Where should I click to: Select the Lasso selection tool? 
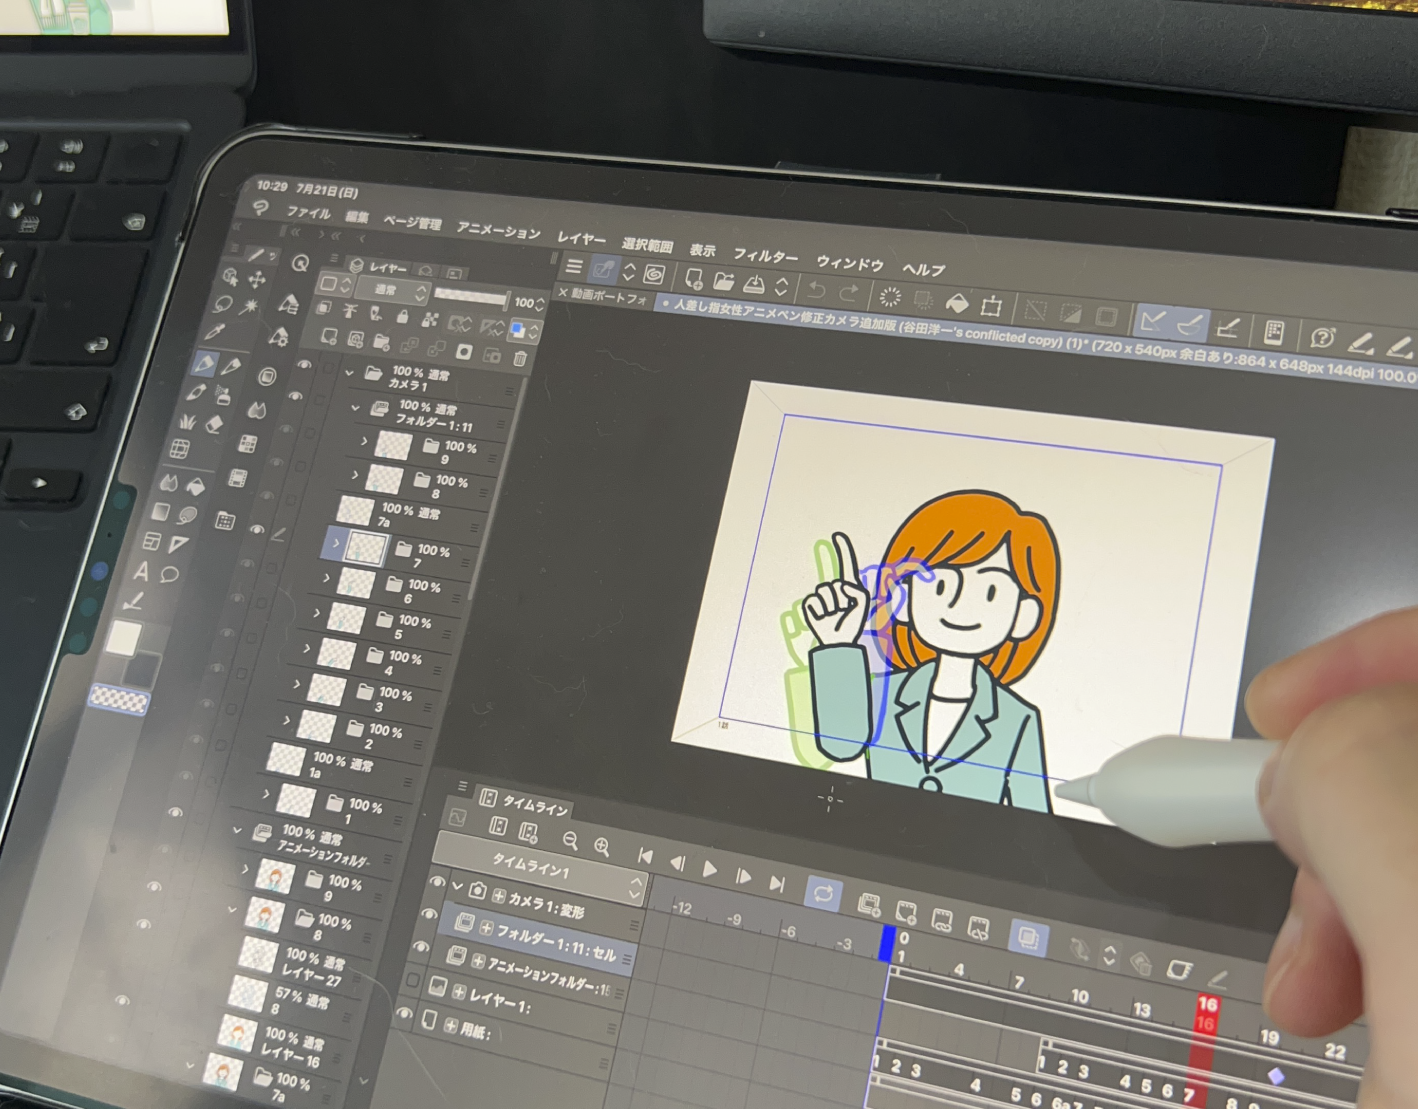[223, 302]
